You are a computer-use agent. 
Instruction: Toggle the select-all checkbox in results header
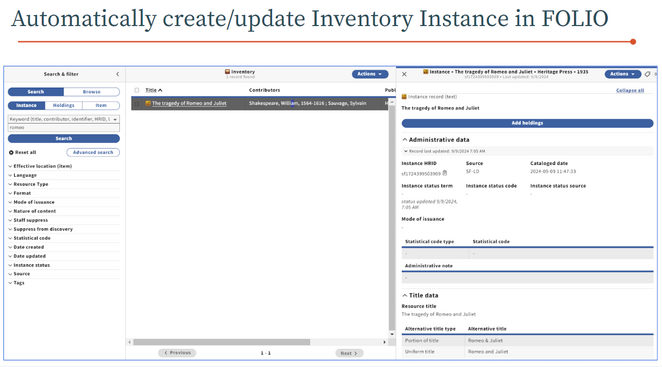pos(136,90)
